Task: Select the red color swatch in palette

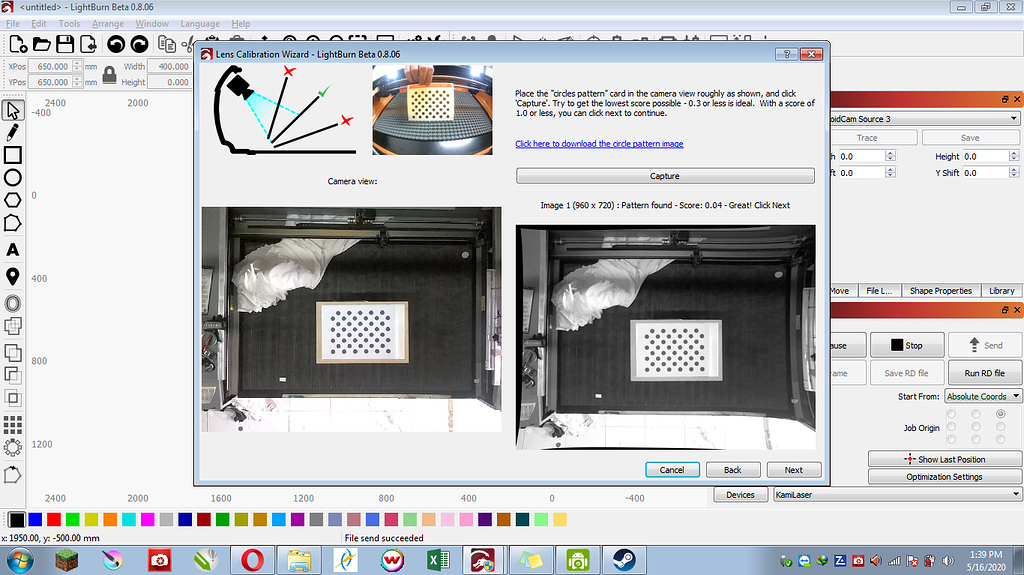Action: coord(54,519)
